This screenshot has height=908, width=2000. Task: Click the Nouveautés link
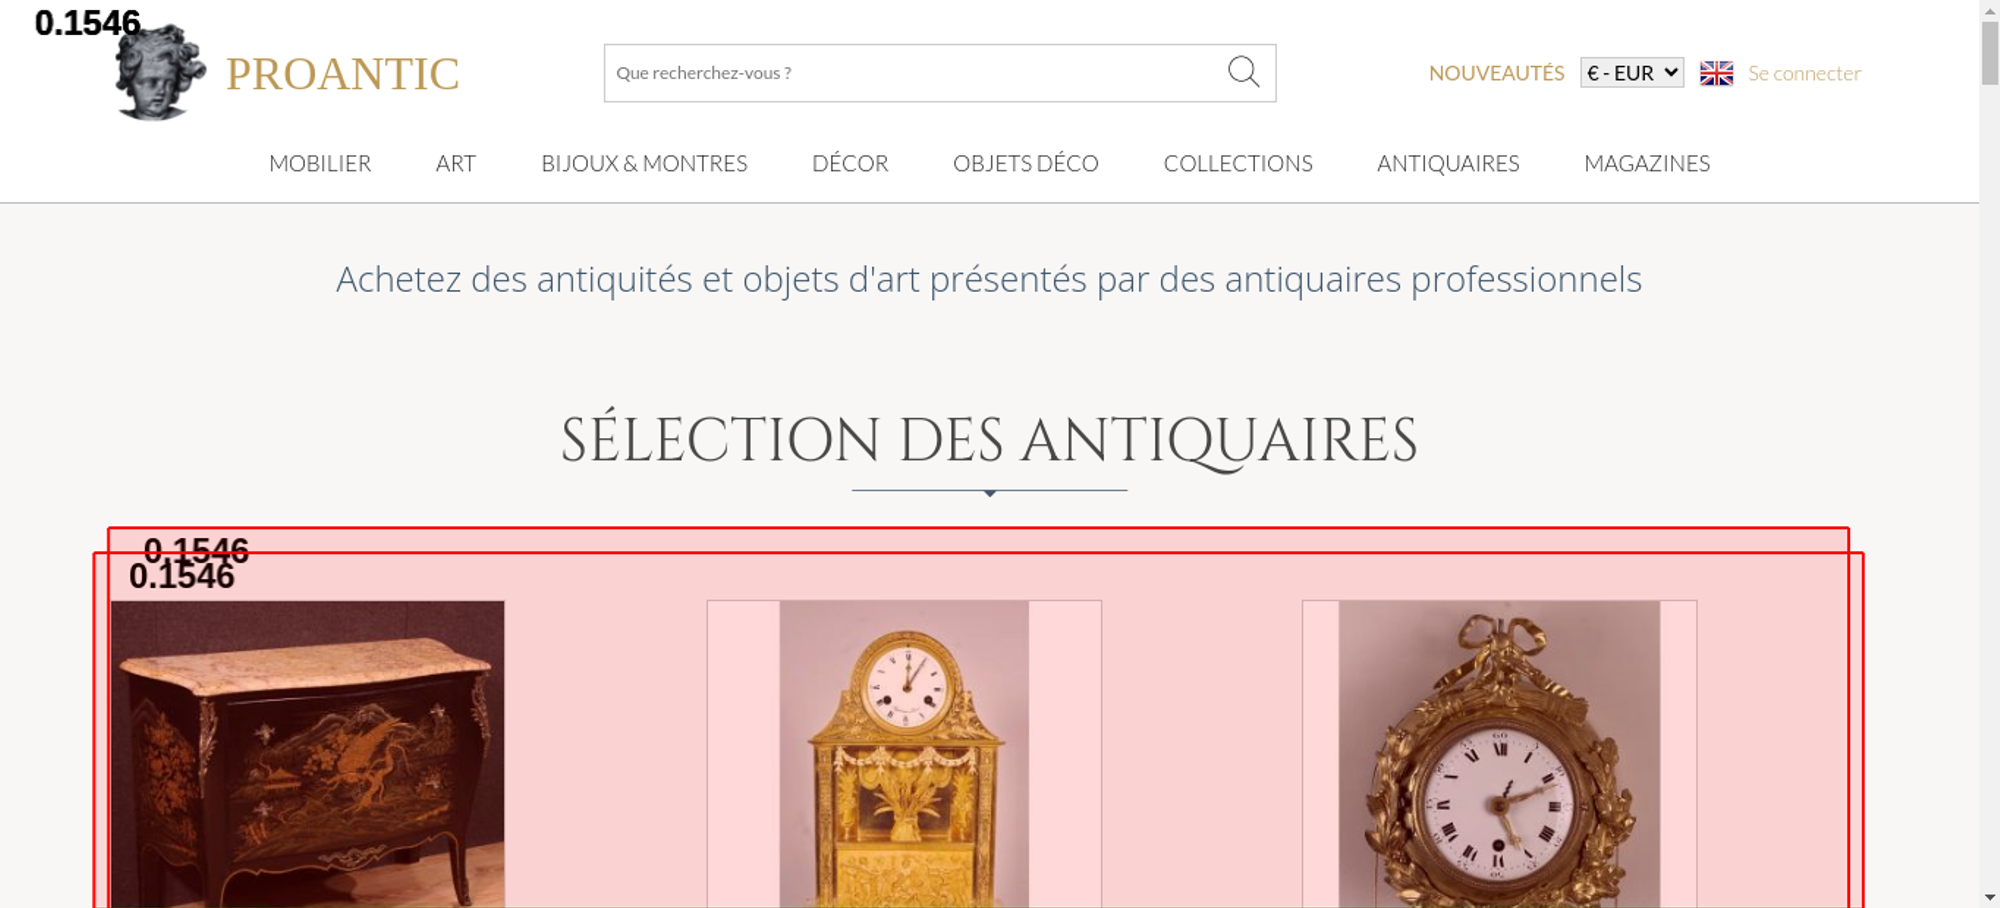(x=1496, y=73)
